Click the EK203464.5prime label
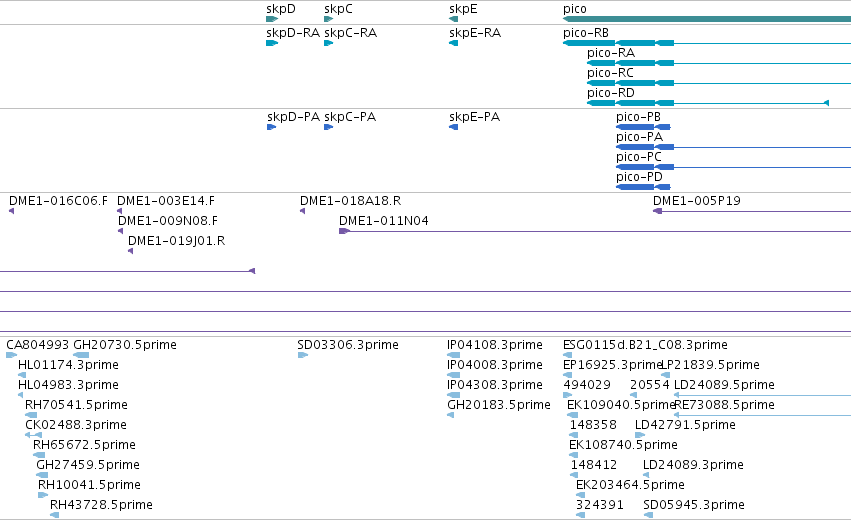Screen dimensions: 851x520 (x=630, y=485)
